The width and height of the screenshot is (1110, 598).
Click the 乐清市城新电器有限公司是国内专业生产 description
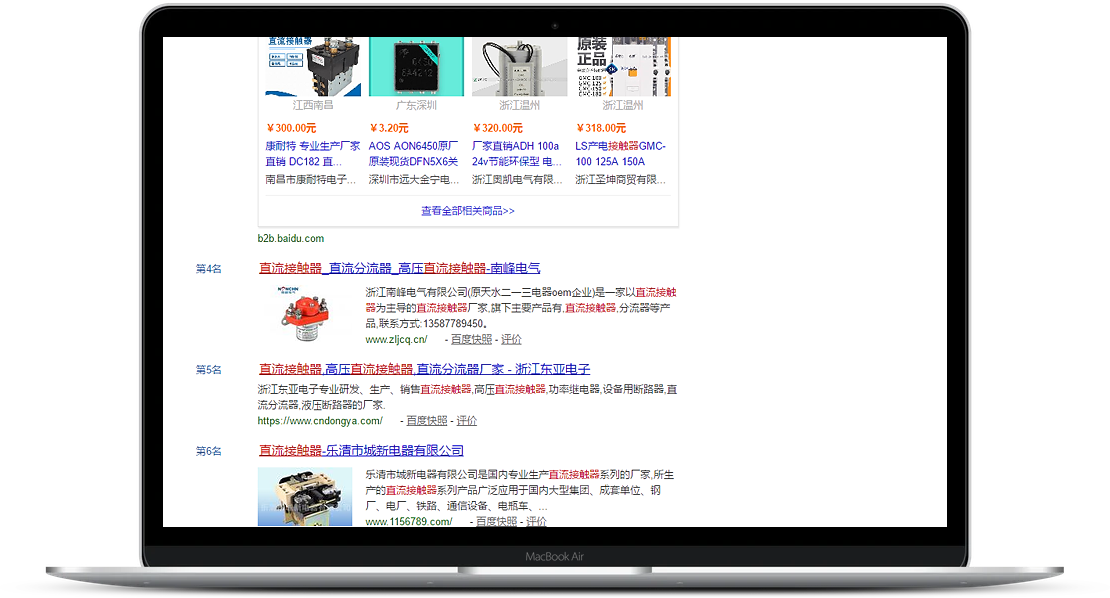tap(520, 490)
